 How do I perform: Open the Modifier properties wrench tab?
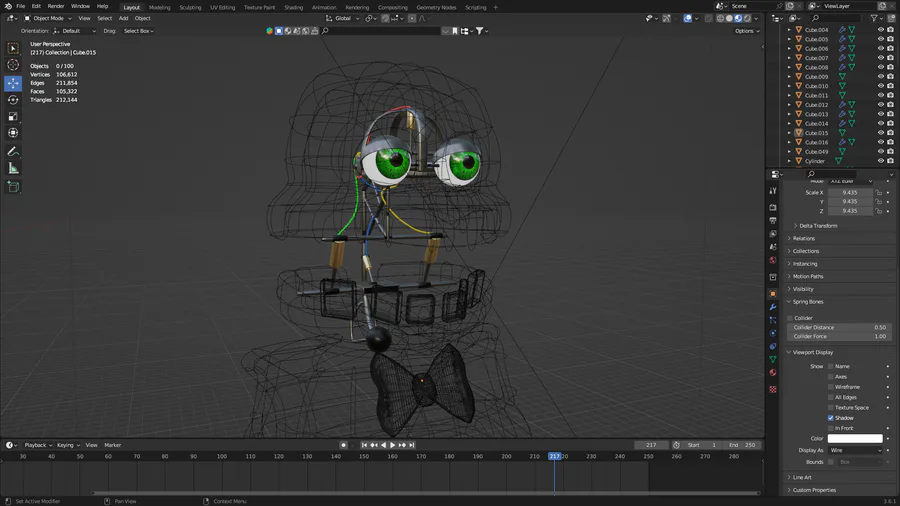773,307
